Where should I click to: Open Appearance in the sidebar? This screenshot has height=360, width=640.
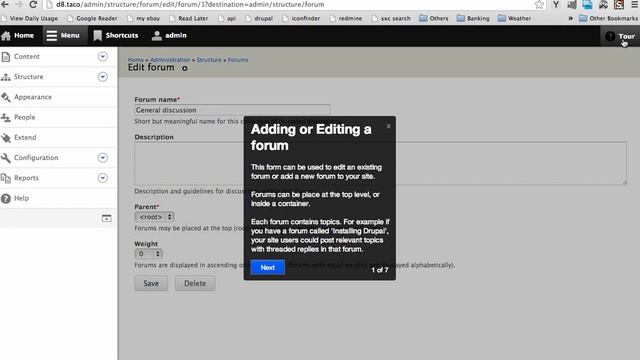point(33,97)
